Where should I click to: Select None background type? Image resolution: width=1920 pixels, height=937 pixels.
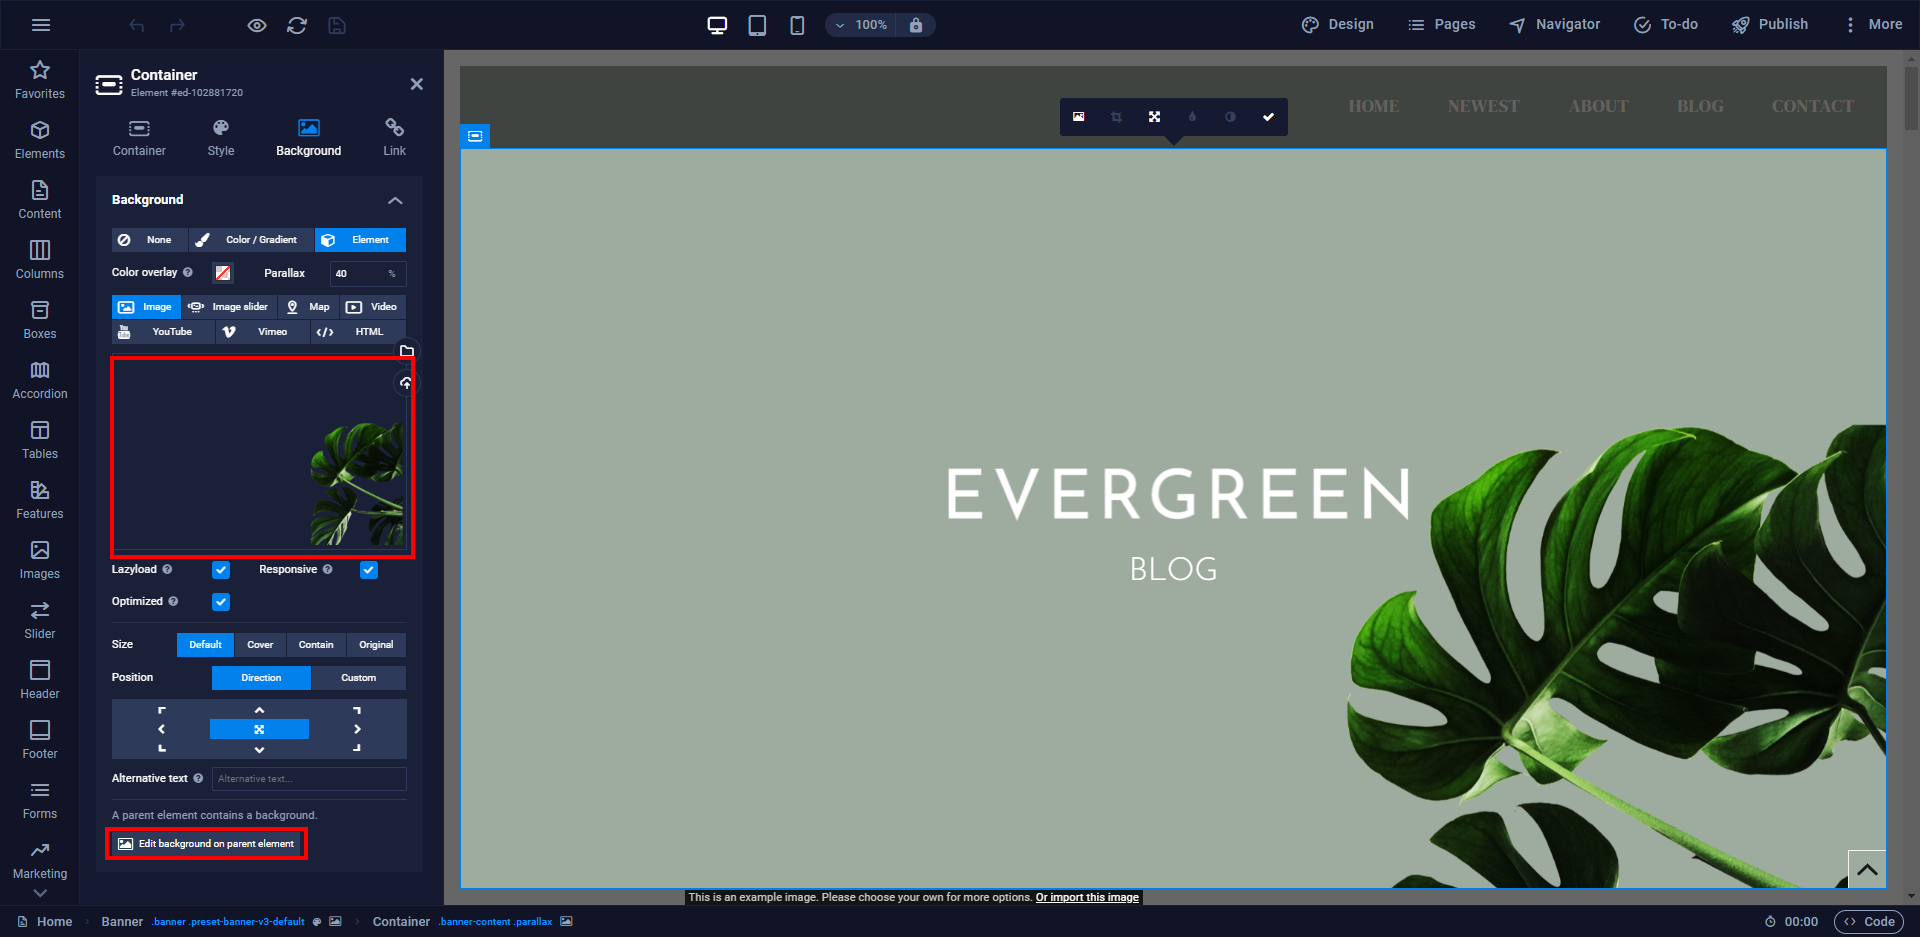[x=149, y=240]
